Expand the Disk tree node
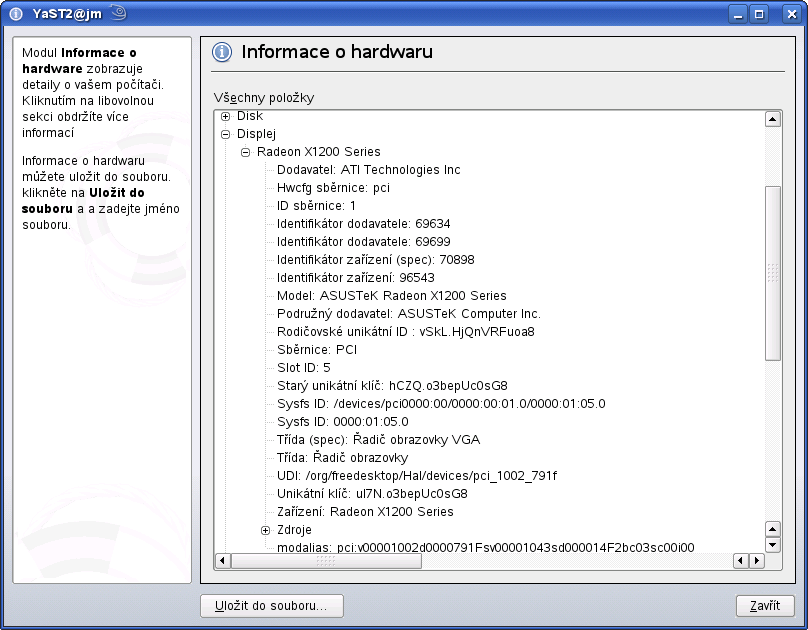808x630 pixels. tap(225, 116)
